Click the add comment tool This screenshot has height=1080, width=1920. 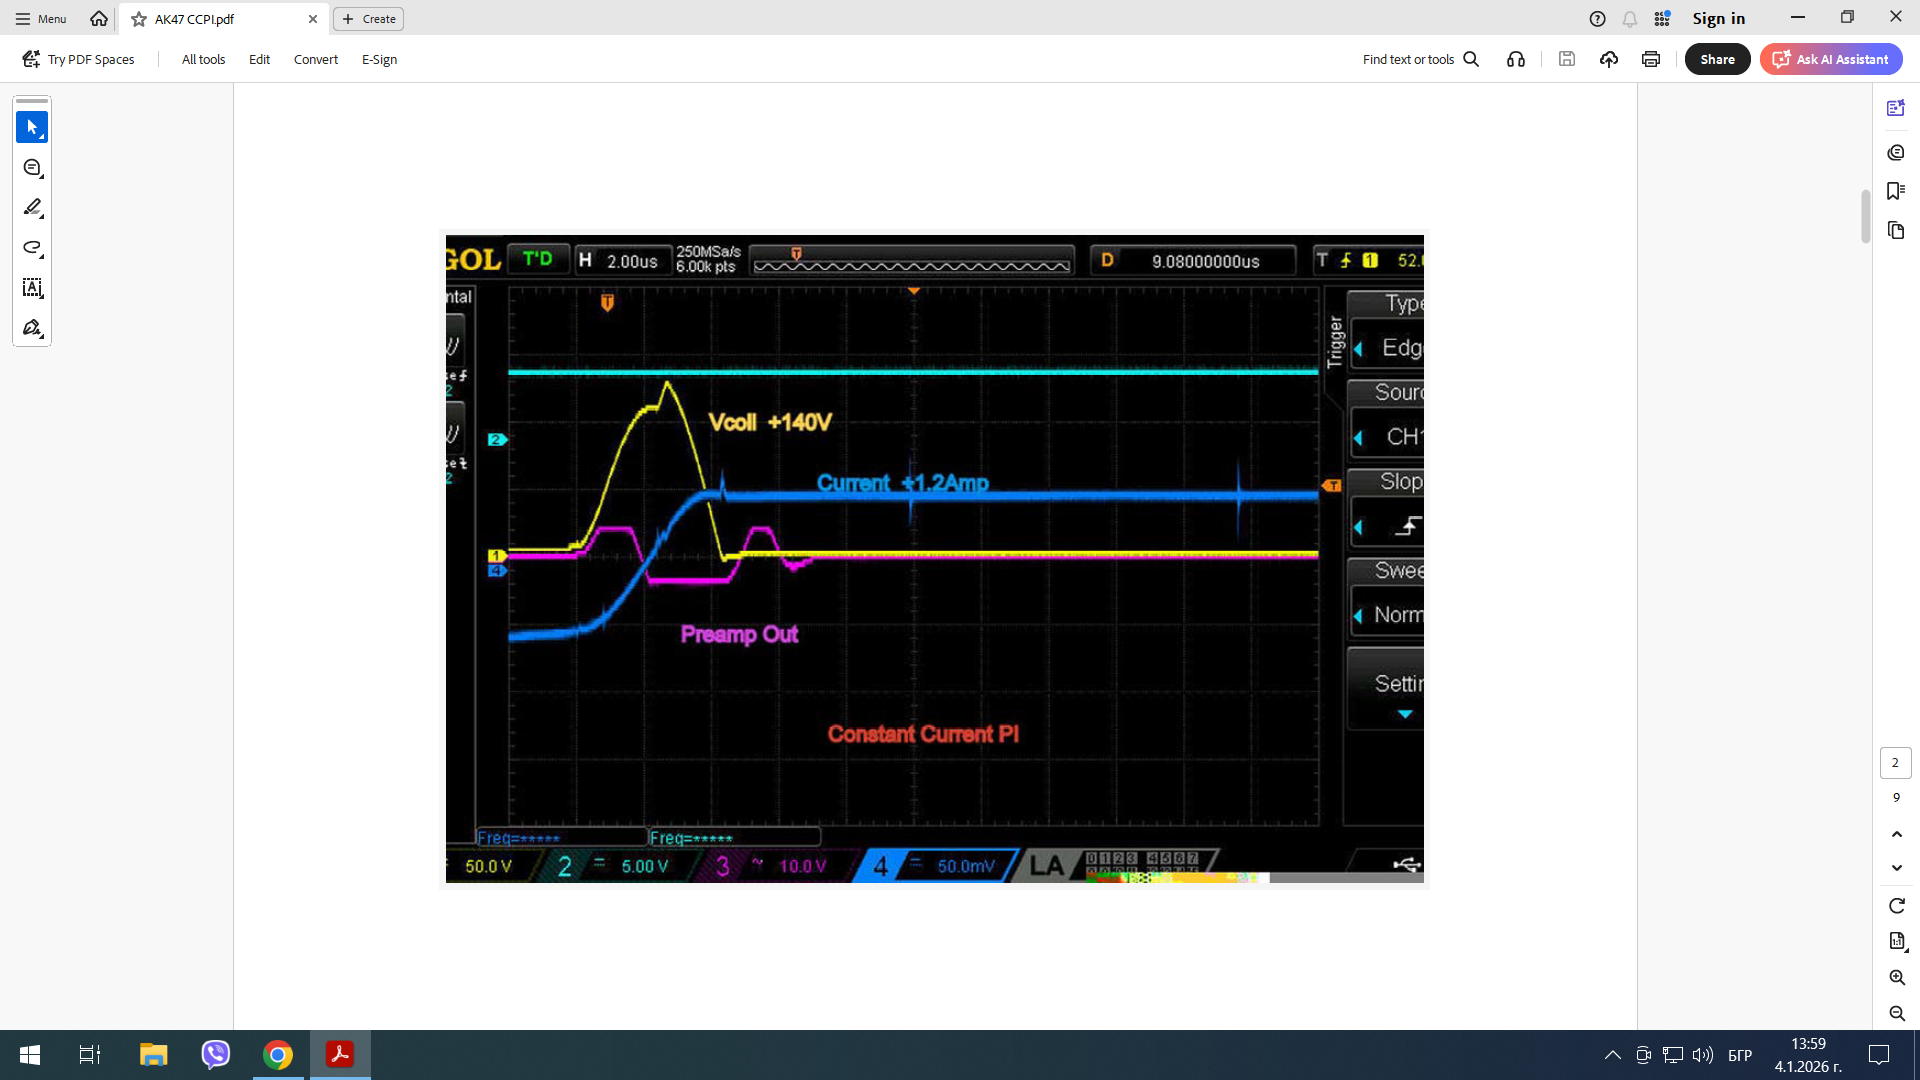click(x=32, y=168)
